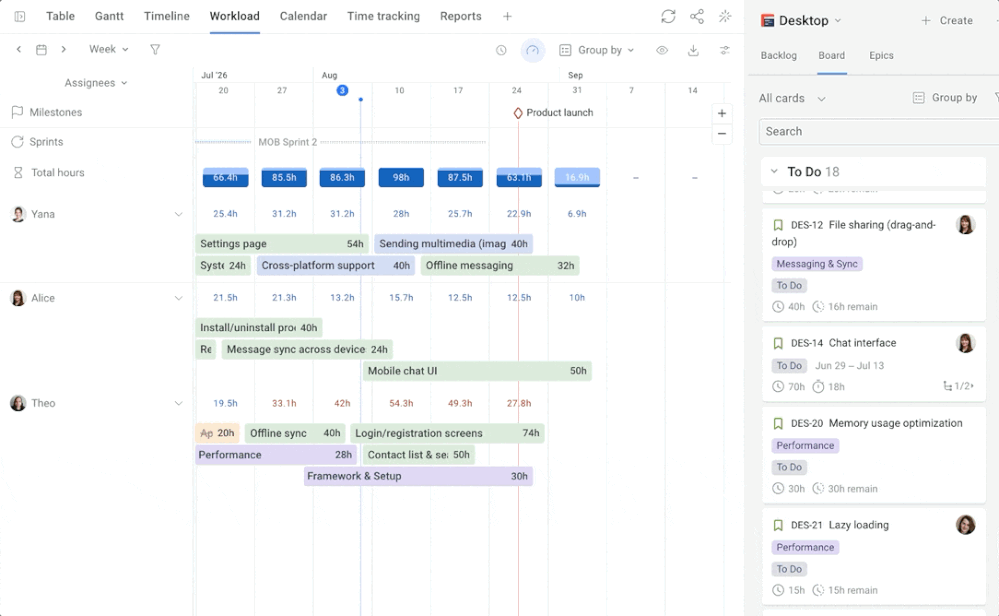This screenshot has height=616, width=999.
Task: Switch to the Time tracking tab
Action: click(x=383, y=16)
